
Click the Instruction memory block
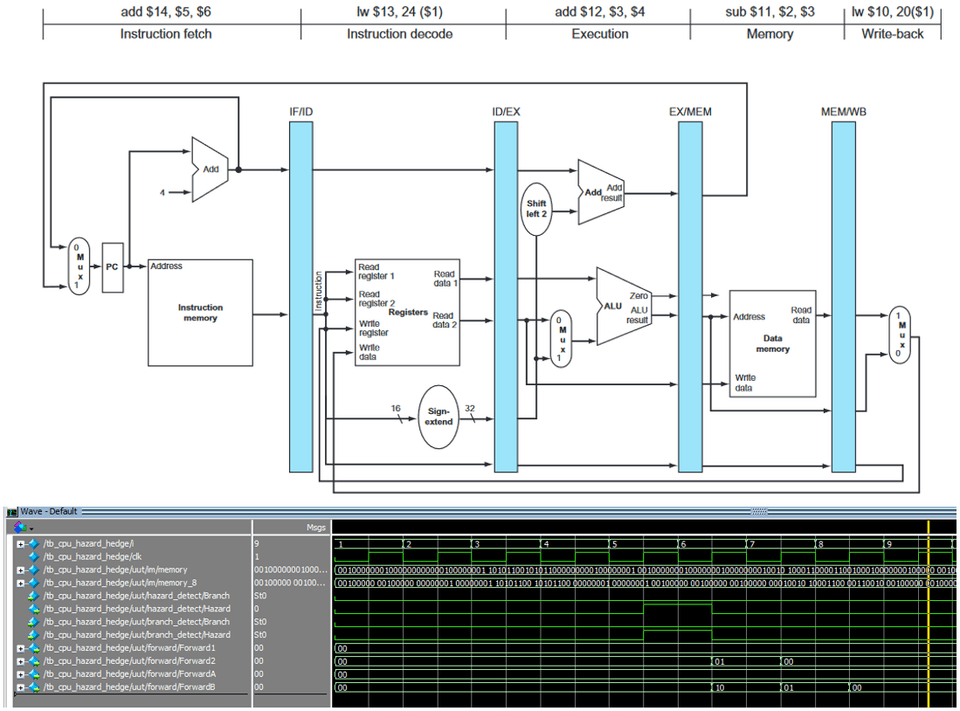click(200, 313)
